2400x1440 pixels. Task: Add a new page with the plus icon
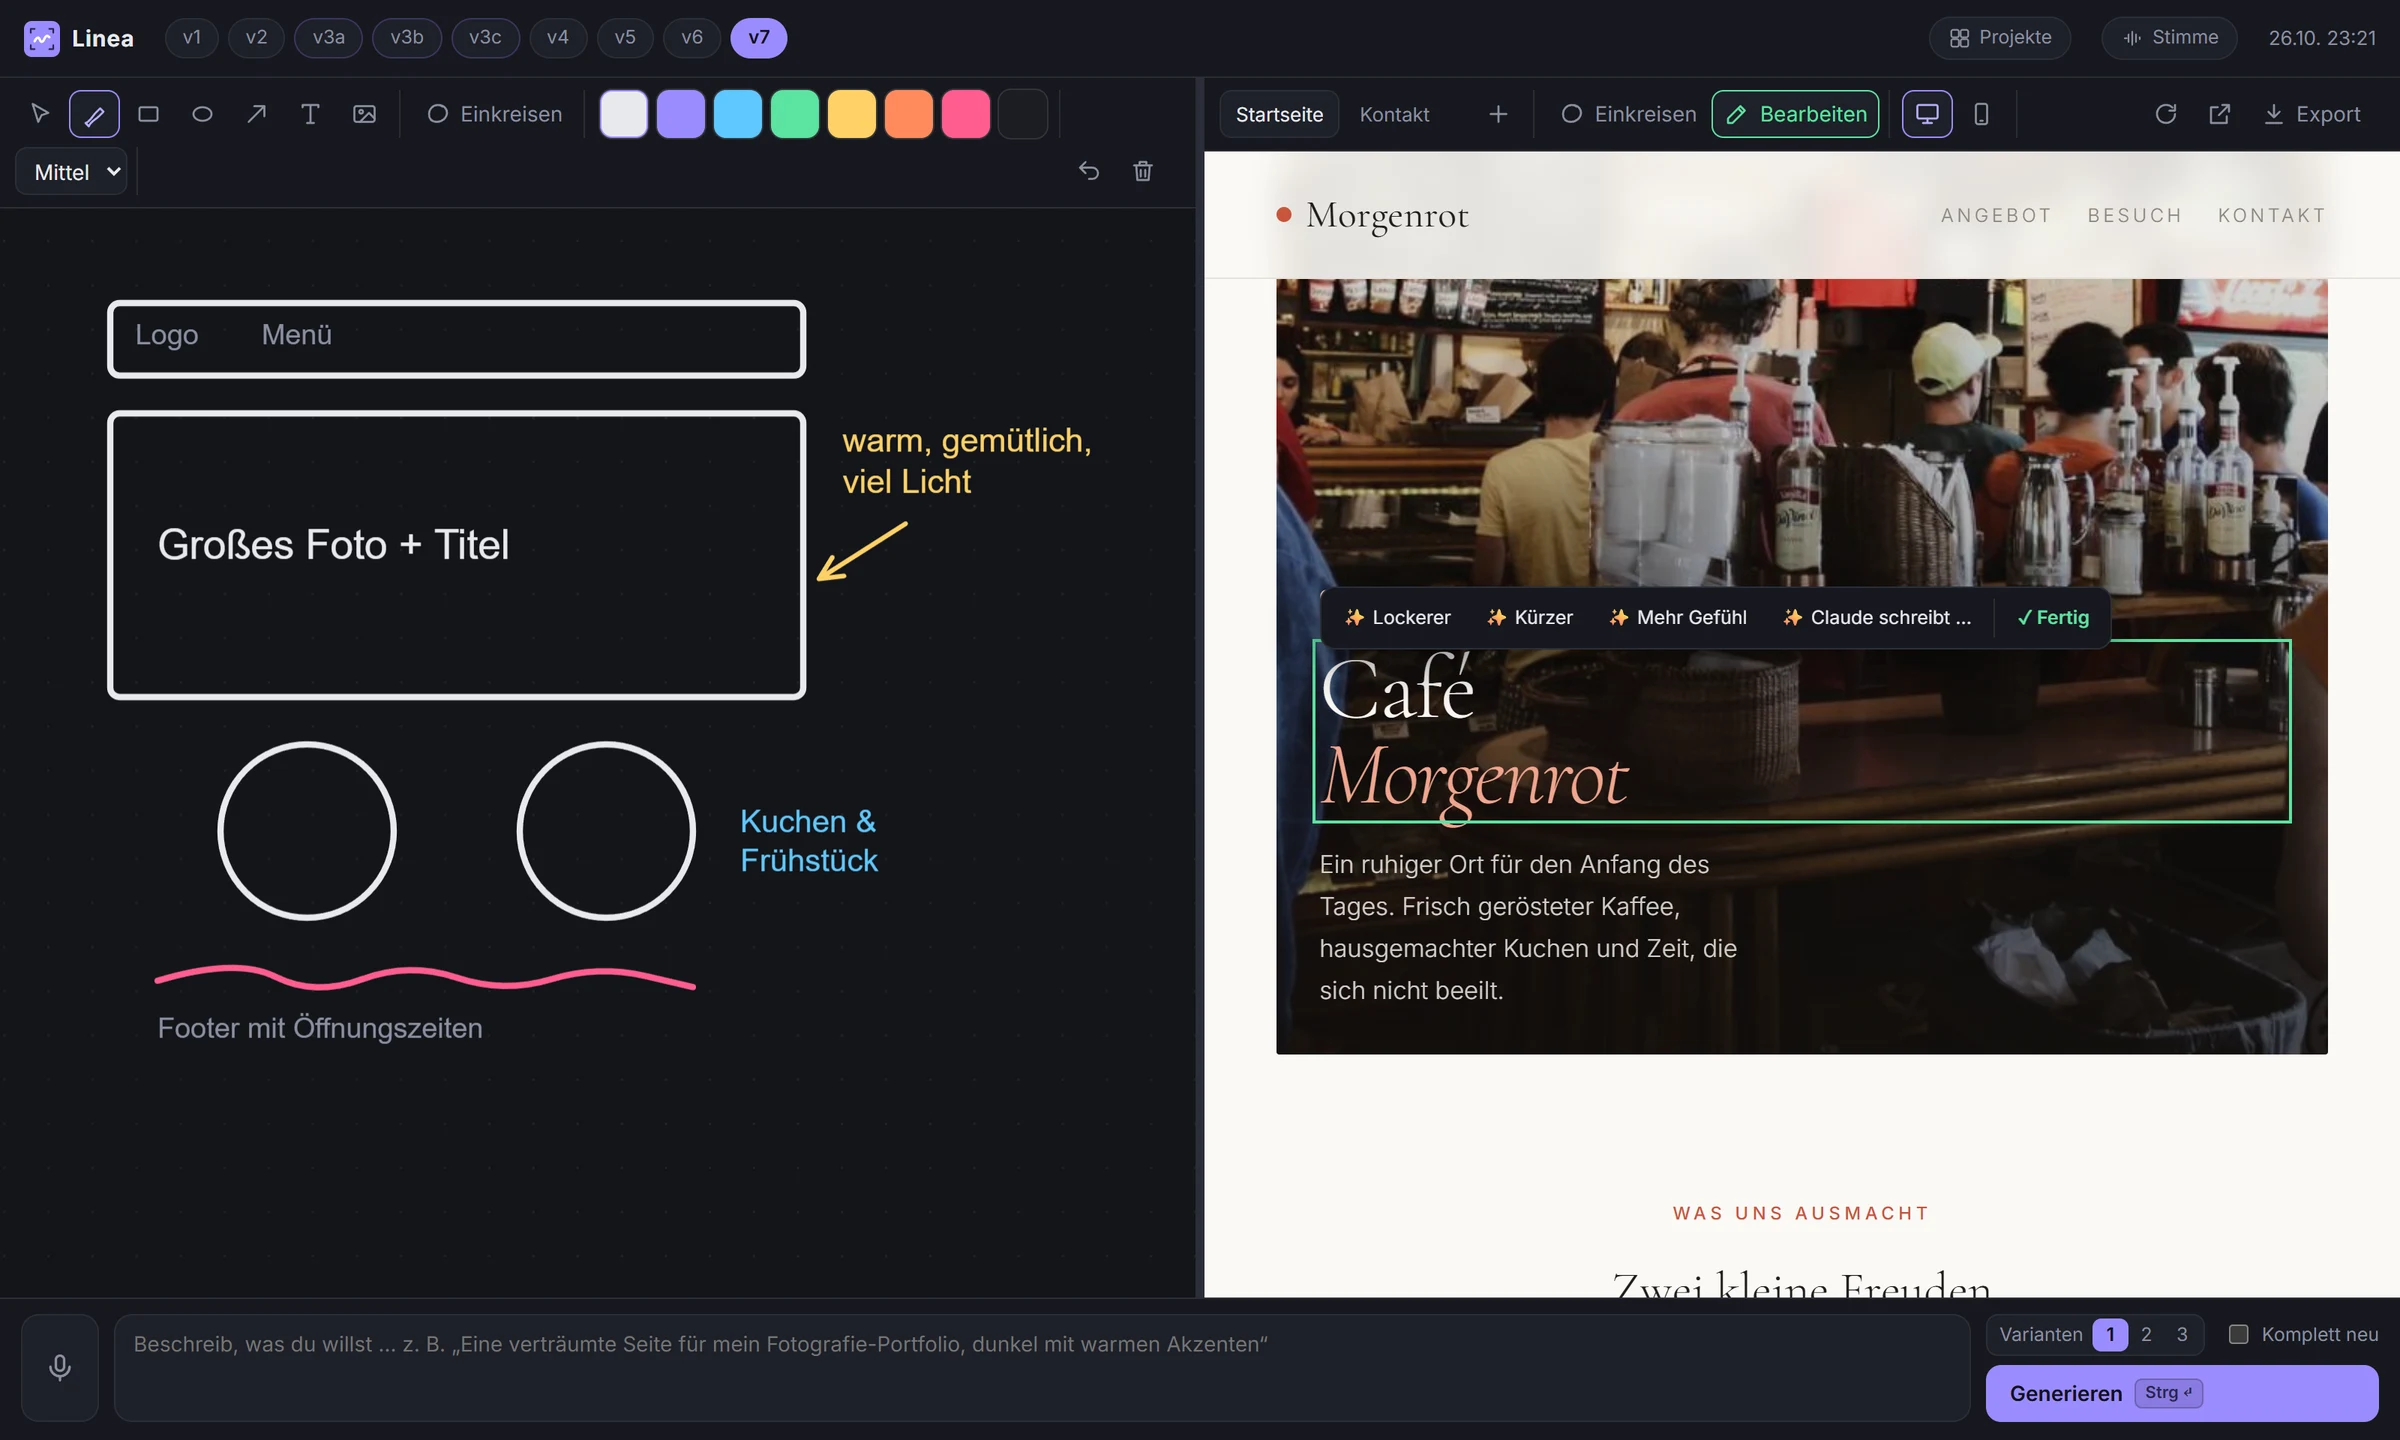[x=1498, y=114]
